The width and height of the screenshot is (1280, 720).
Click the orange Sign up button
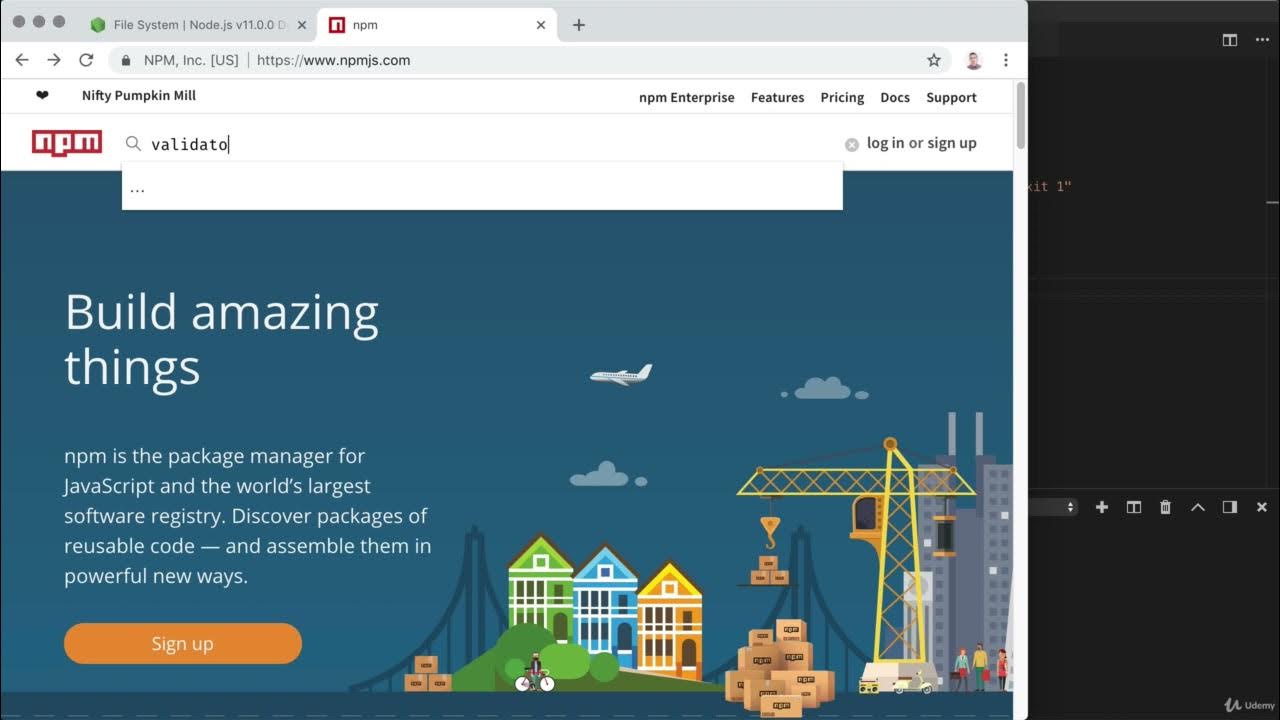click(183, 643)
